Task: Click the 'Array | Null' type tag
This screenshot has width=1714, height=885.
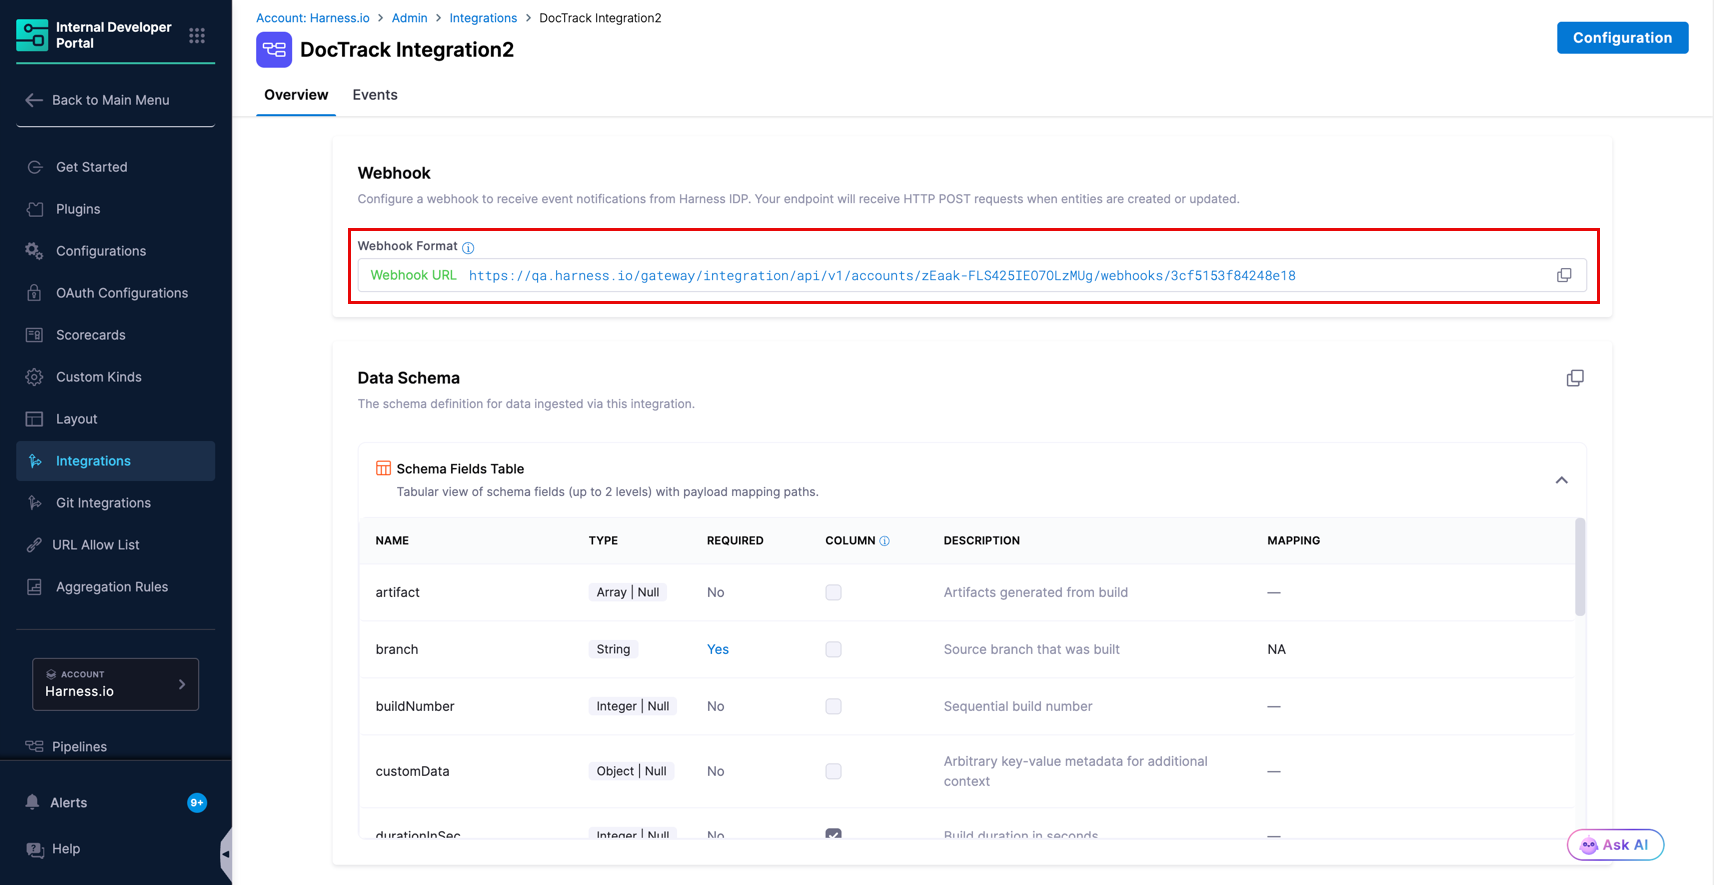Action: [x=628, y=592]
